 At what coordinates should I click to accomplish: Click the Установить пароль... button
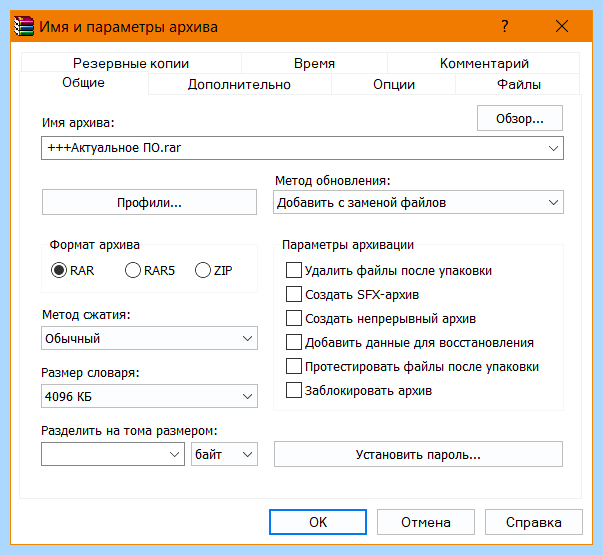click(418, 454)
